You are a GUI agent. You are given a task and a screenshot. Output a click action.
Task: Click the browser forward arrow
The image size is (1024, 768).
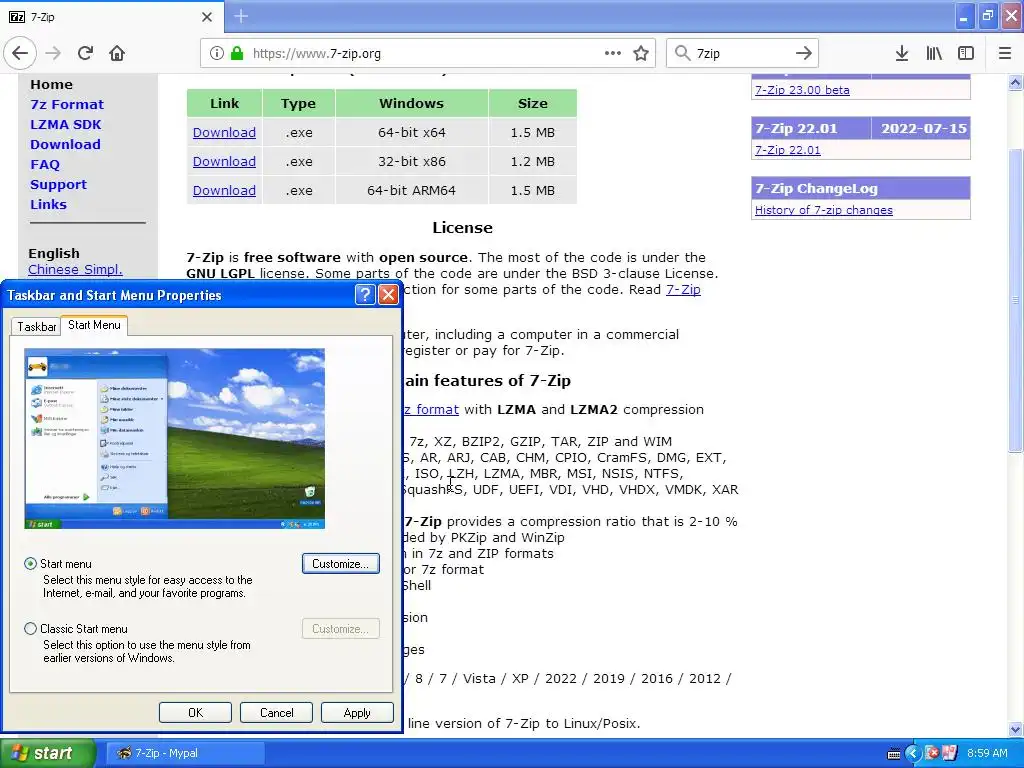(x=53, y=53)
